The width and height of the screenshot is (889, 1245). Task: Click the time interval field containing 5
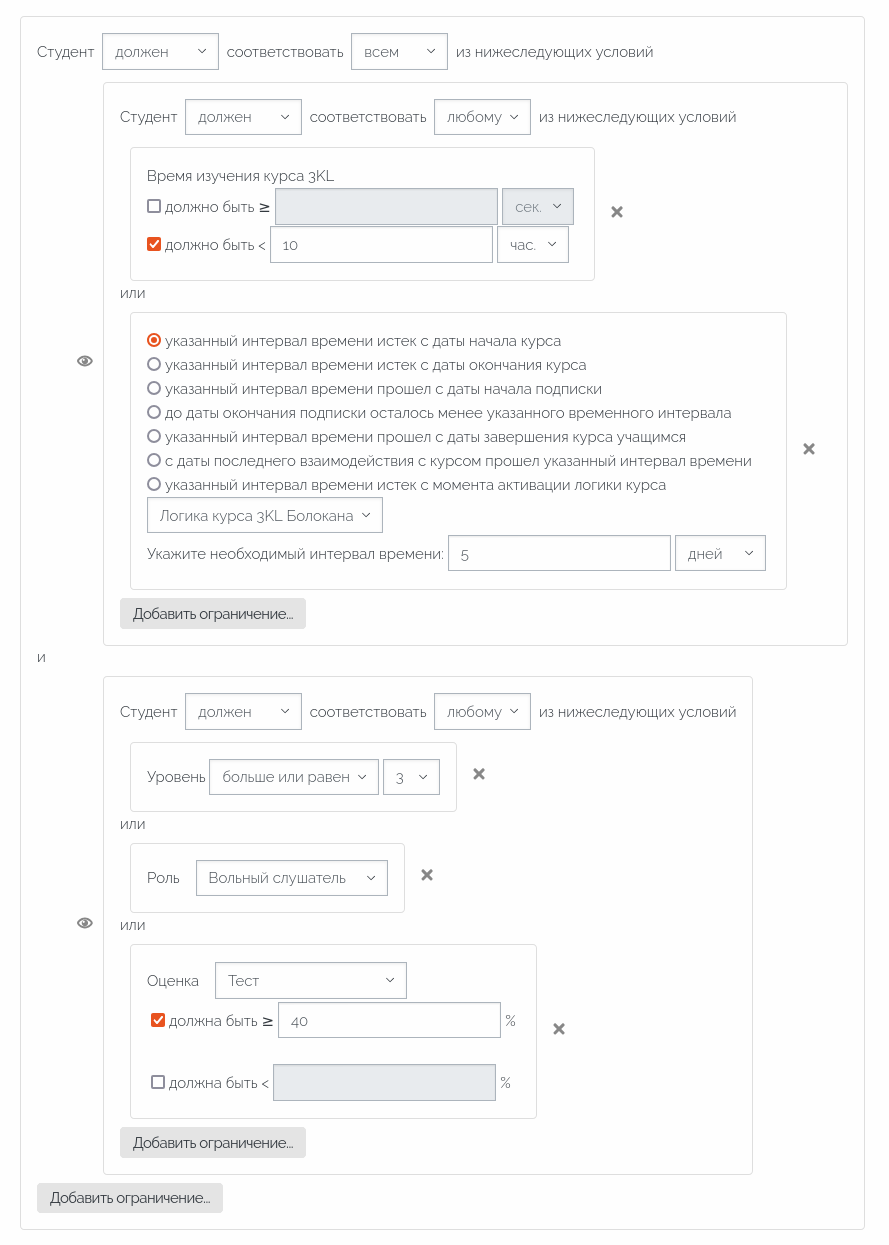[x=559, y=554]
